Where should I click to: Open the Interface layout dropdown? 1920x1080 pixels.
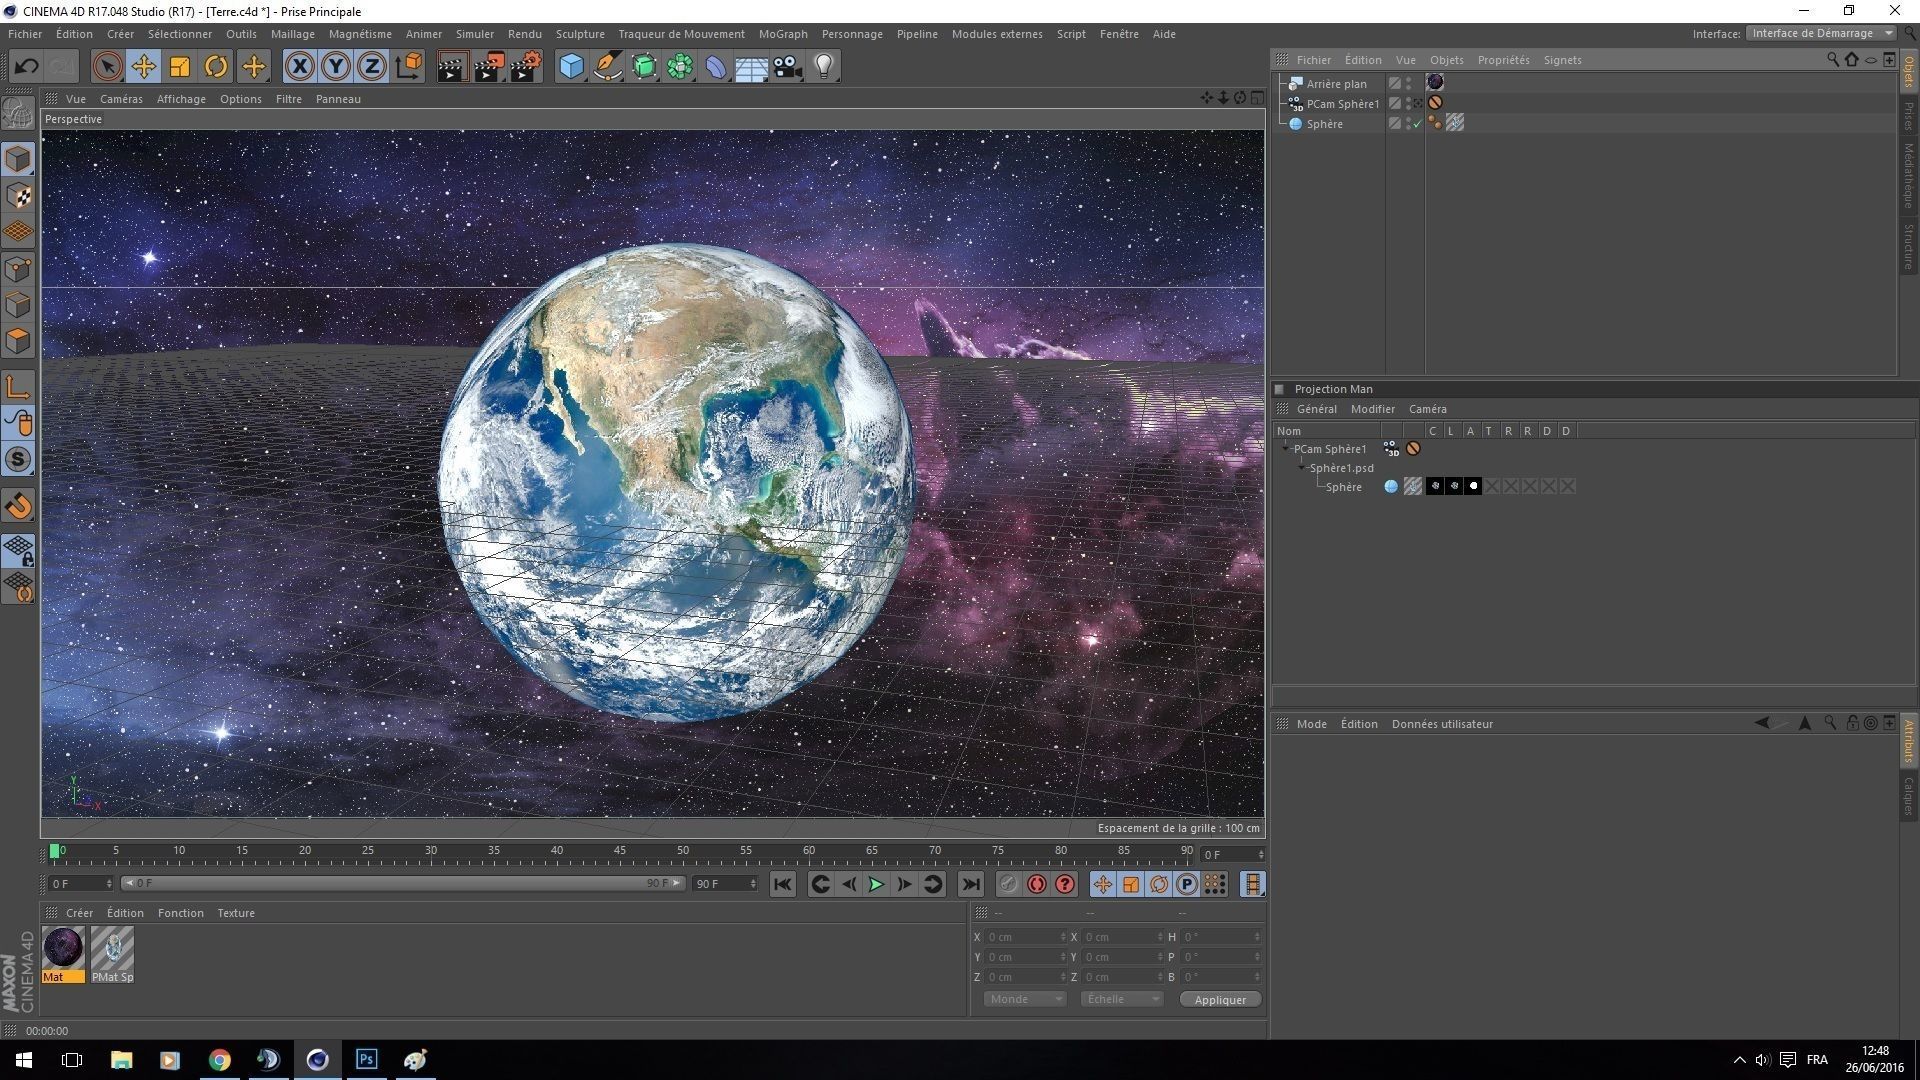click(1820, 33)
